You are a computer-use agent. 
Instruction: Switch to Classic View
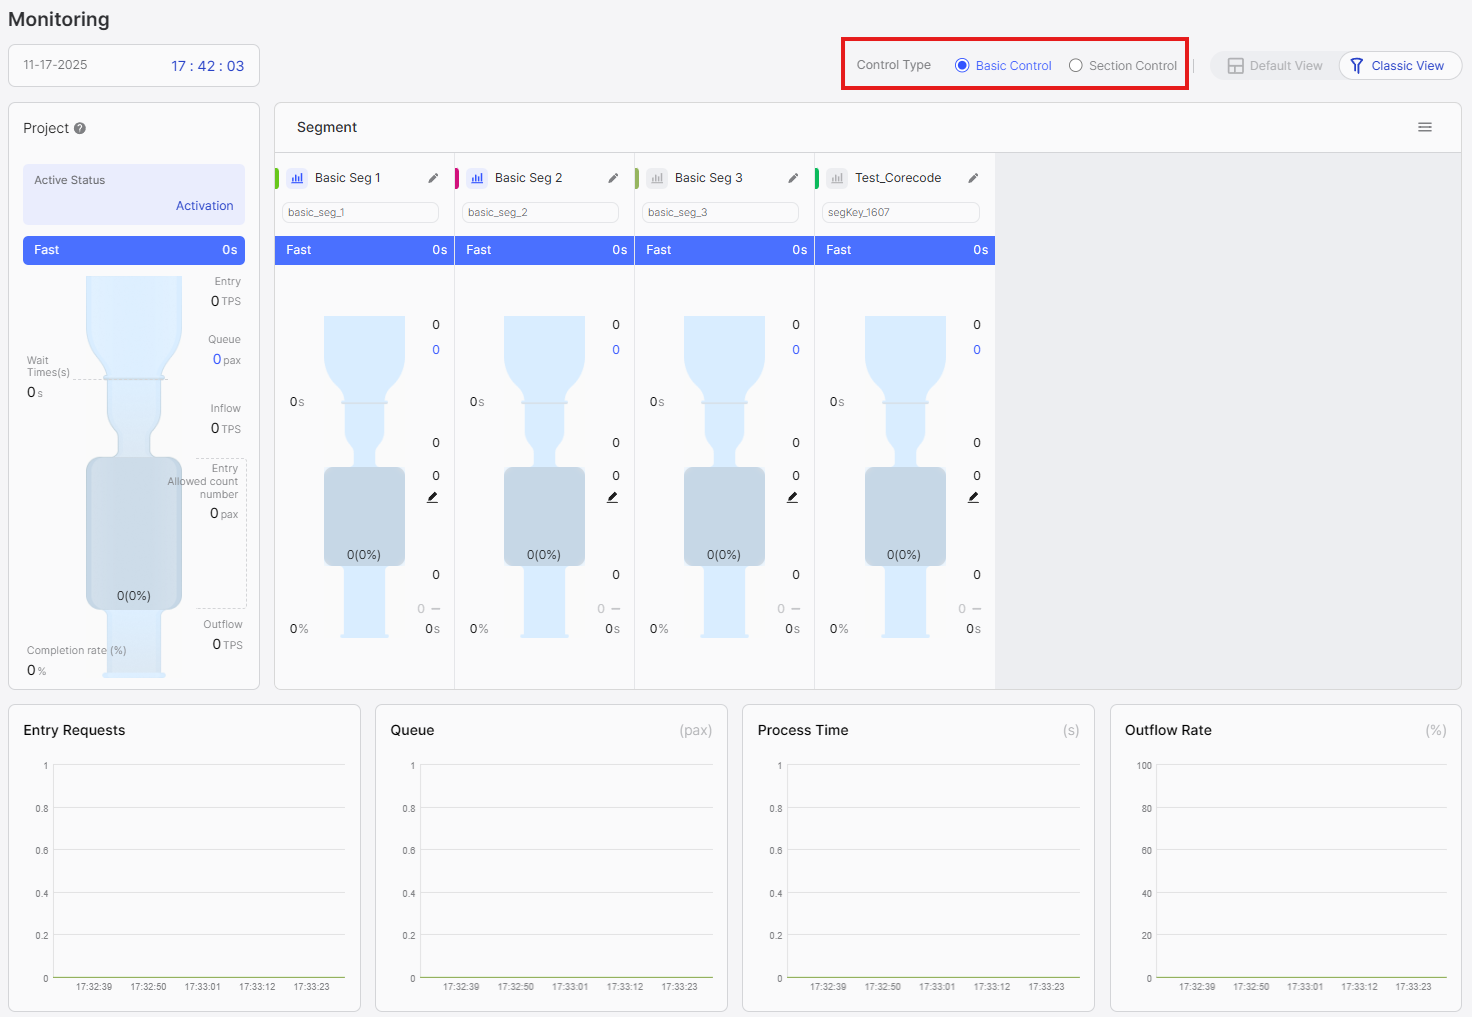(1399, 65)
